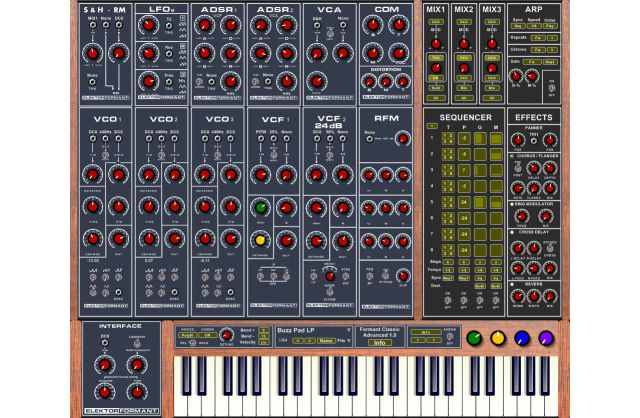The width and height of the screenshot is (640, 418).
Task: Click the yellow macro knob above the keyboard
Action: 498,338
